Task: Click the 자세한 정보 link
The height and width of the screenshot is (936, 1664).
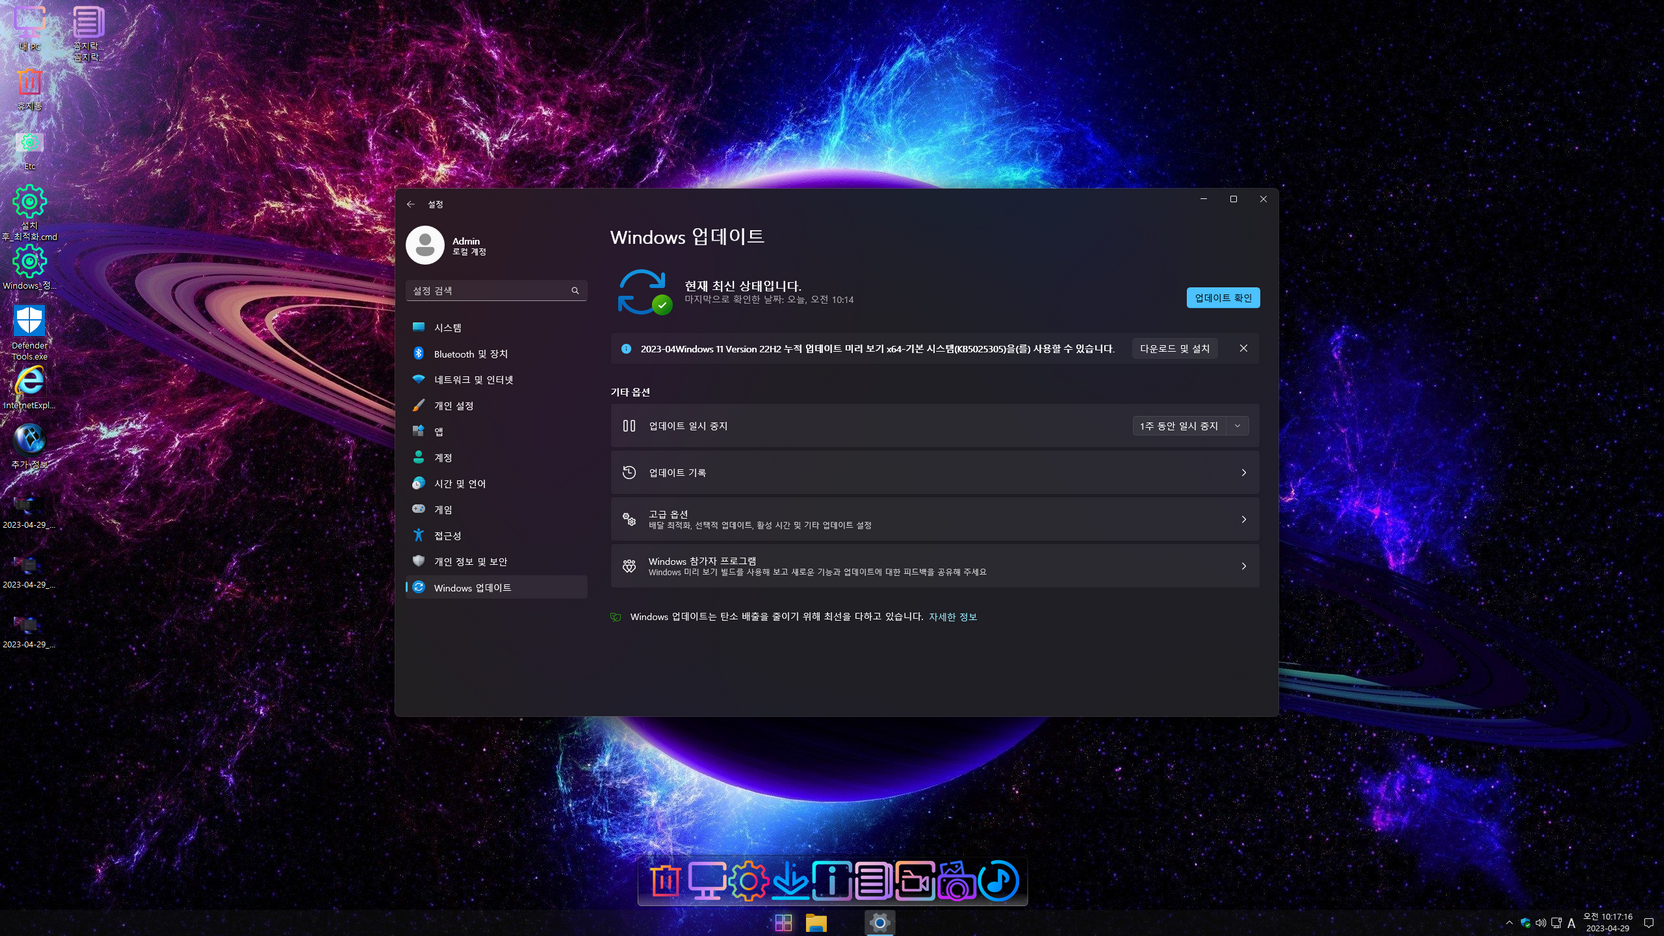Action: [x=953, y=617]
